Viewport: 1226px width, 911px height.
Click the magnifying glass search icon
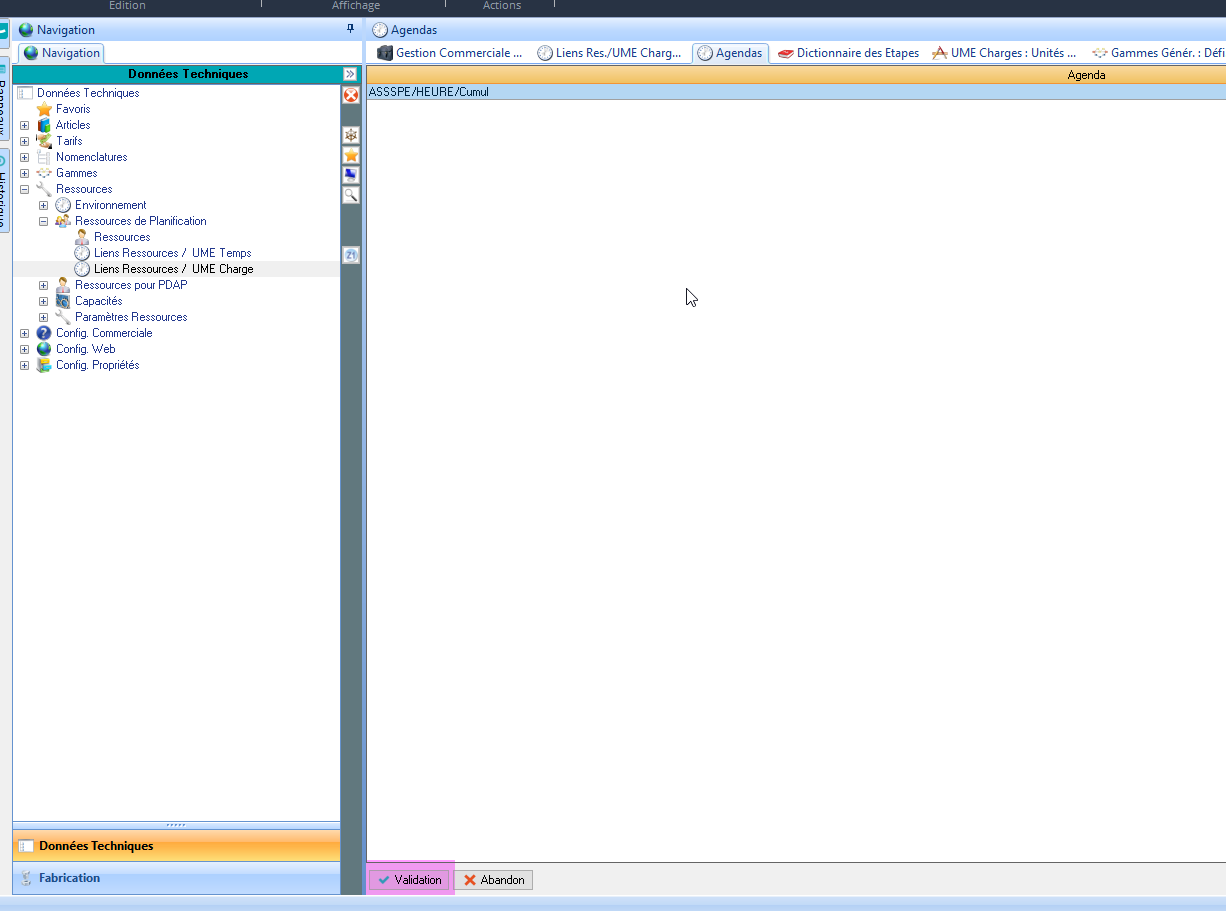pyautogui.click(x=351, y=195)
